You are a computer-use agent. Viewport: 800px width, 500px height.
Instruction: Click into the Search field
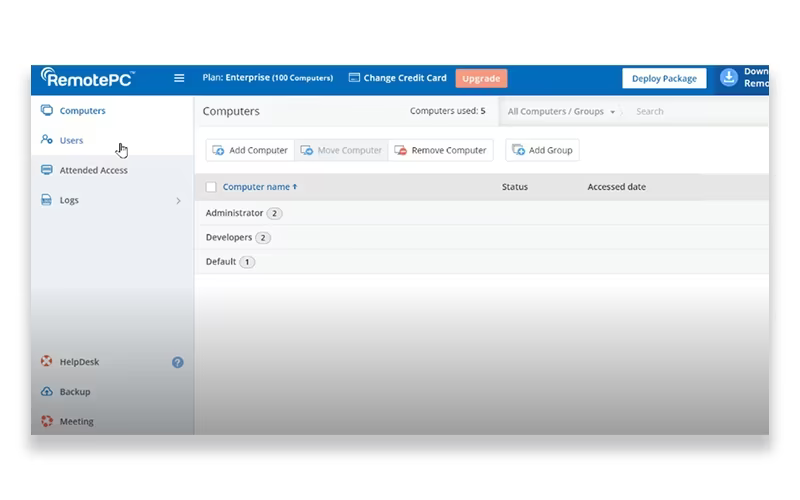pos(699,111)
